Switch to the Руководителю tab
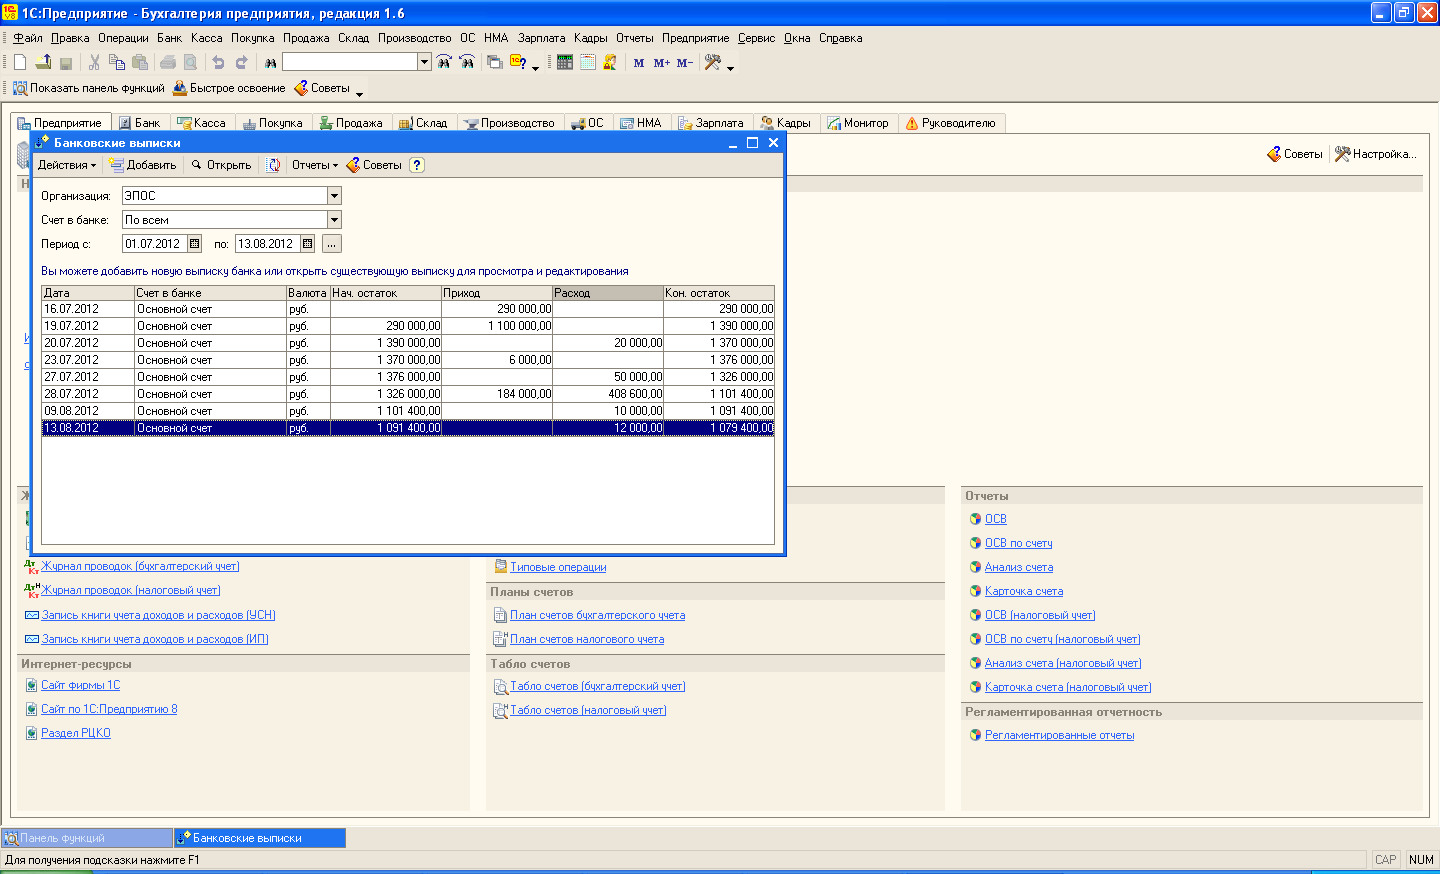The width and height of the screenshot is (1440, 874). pos(951,123)
